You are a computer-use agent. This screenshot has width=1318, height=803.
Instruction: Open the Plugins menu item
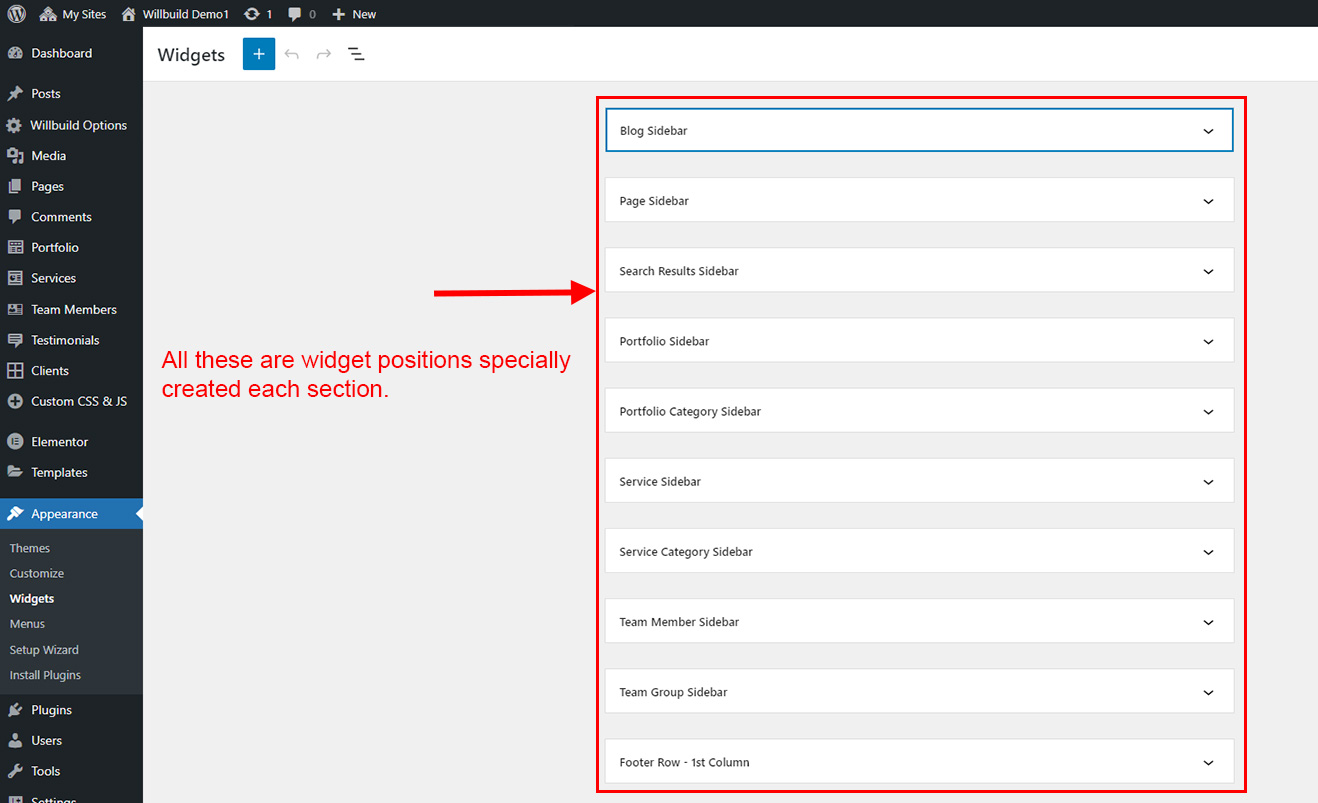click(51, 710)
